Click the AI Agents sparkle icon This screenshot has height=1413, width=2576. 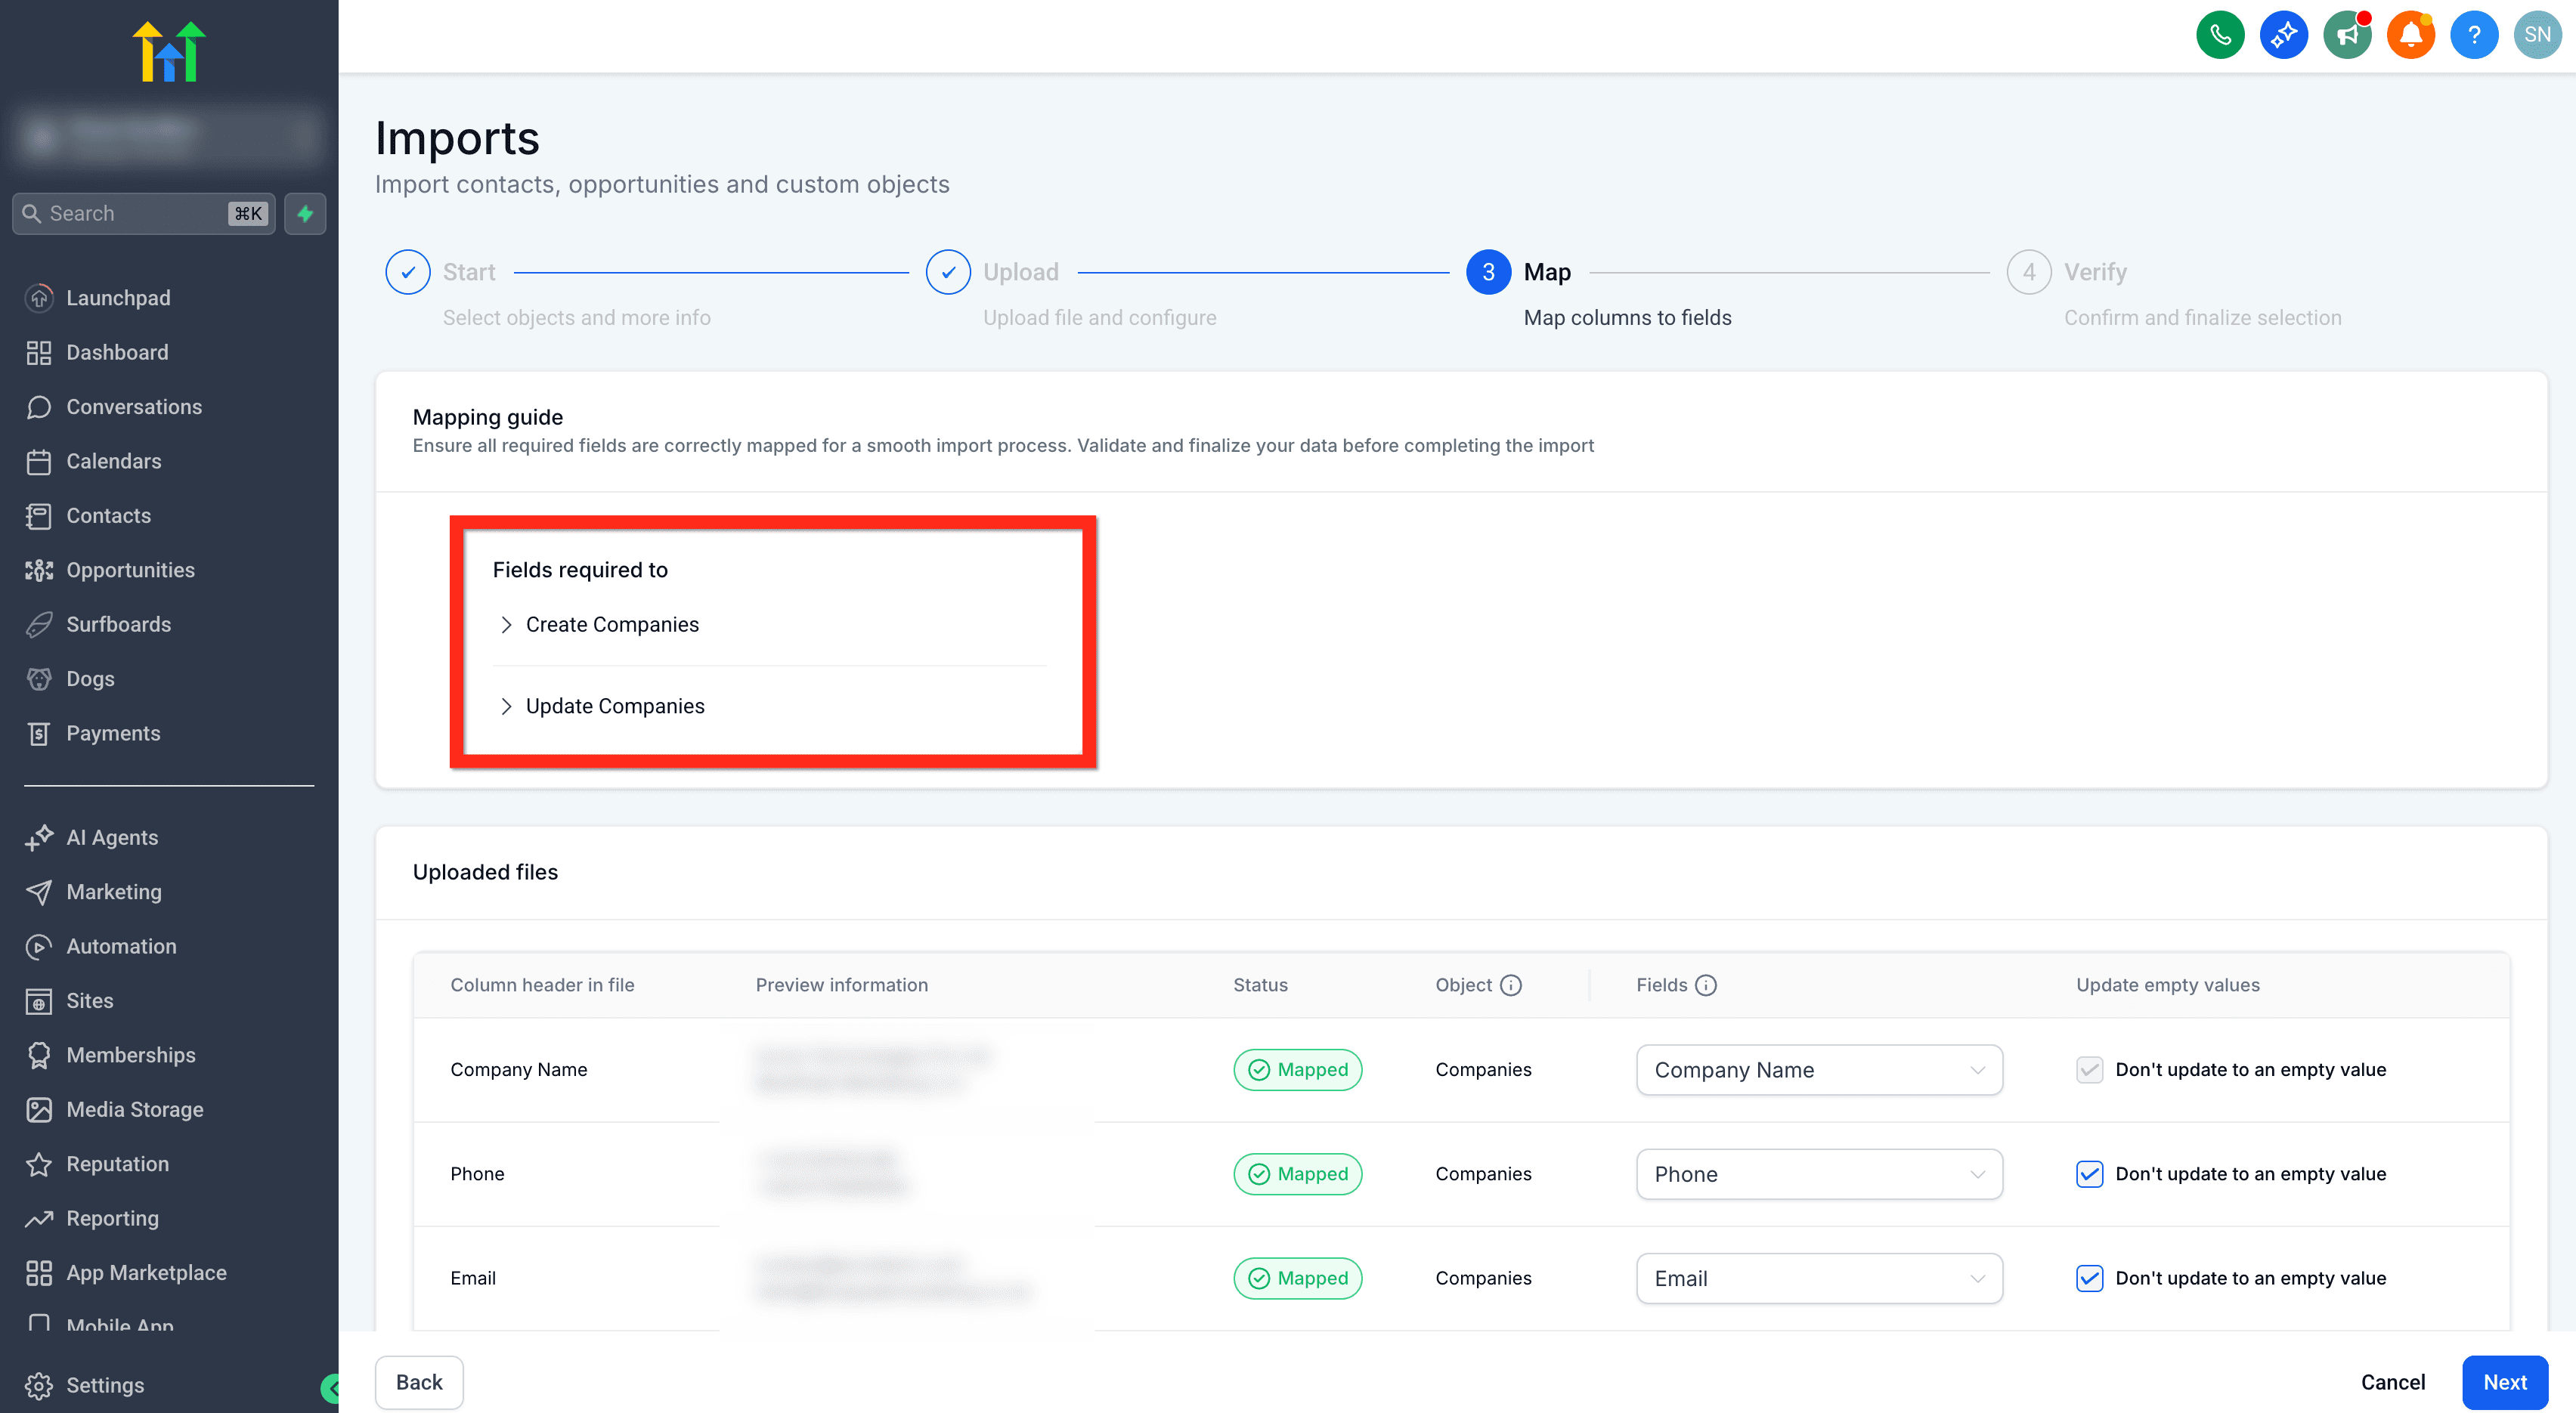tap(39, 838)
